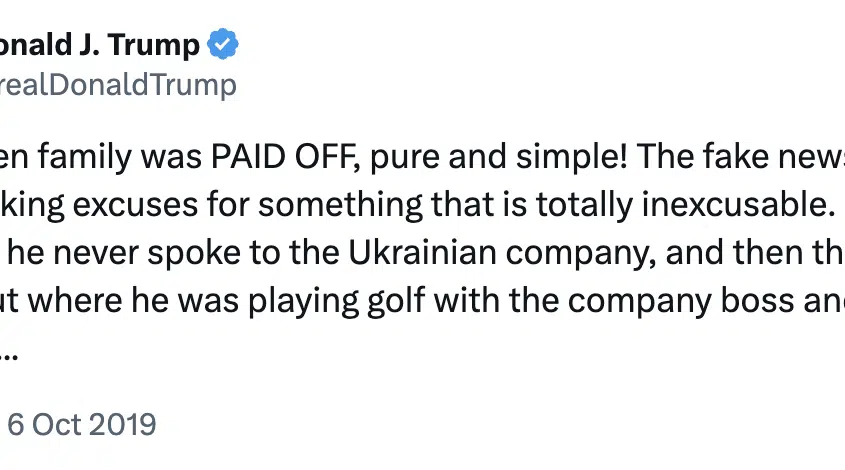Click the word inexcusable in the tweet
This screenshot has width=845, height=470.
point(738,205)
